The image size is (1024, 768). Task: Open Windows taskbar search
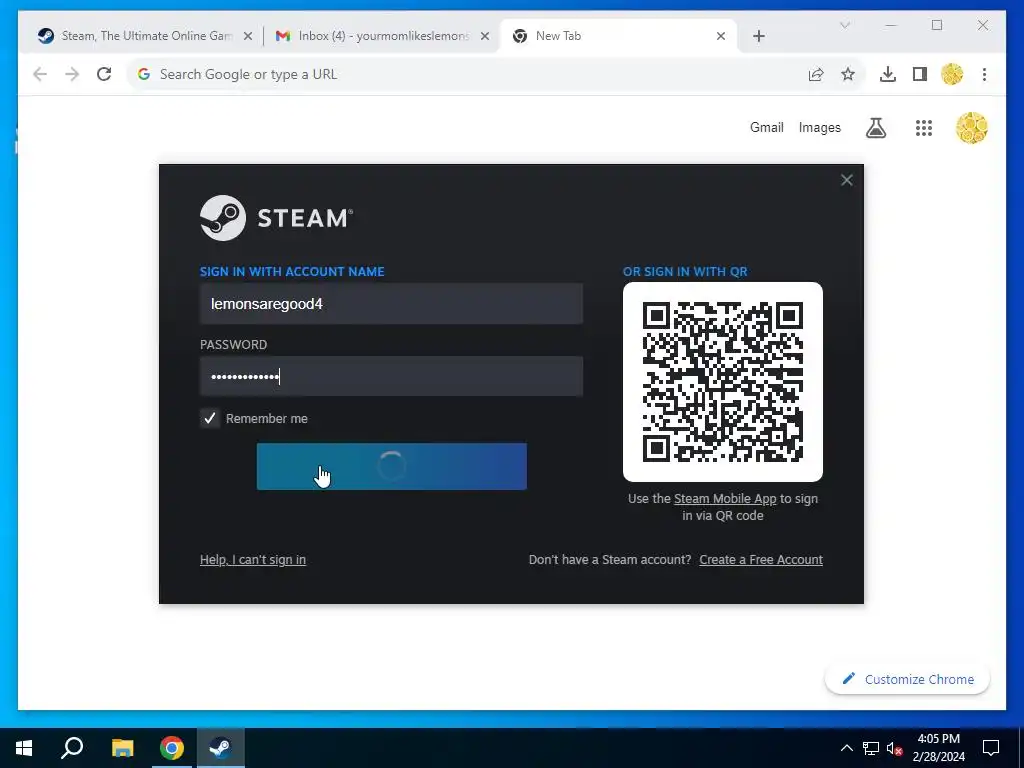point(72,748)
